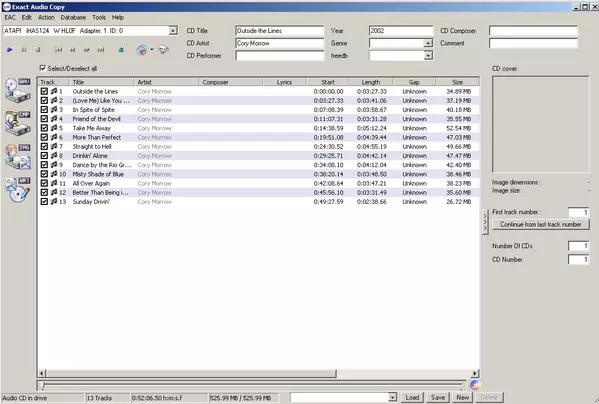Open the CD drive selection dropdown
599x404 pixels.
pos(173,31)
